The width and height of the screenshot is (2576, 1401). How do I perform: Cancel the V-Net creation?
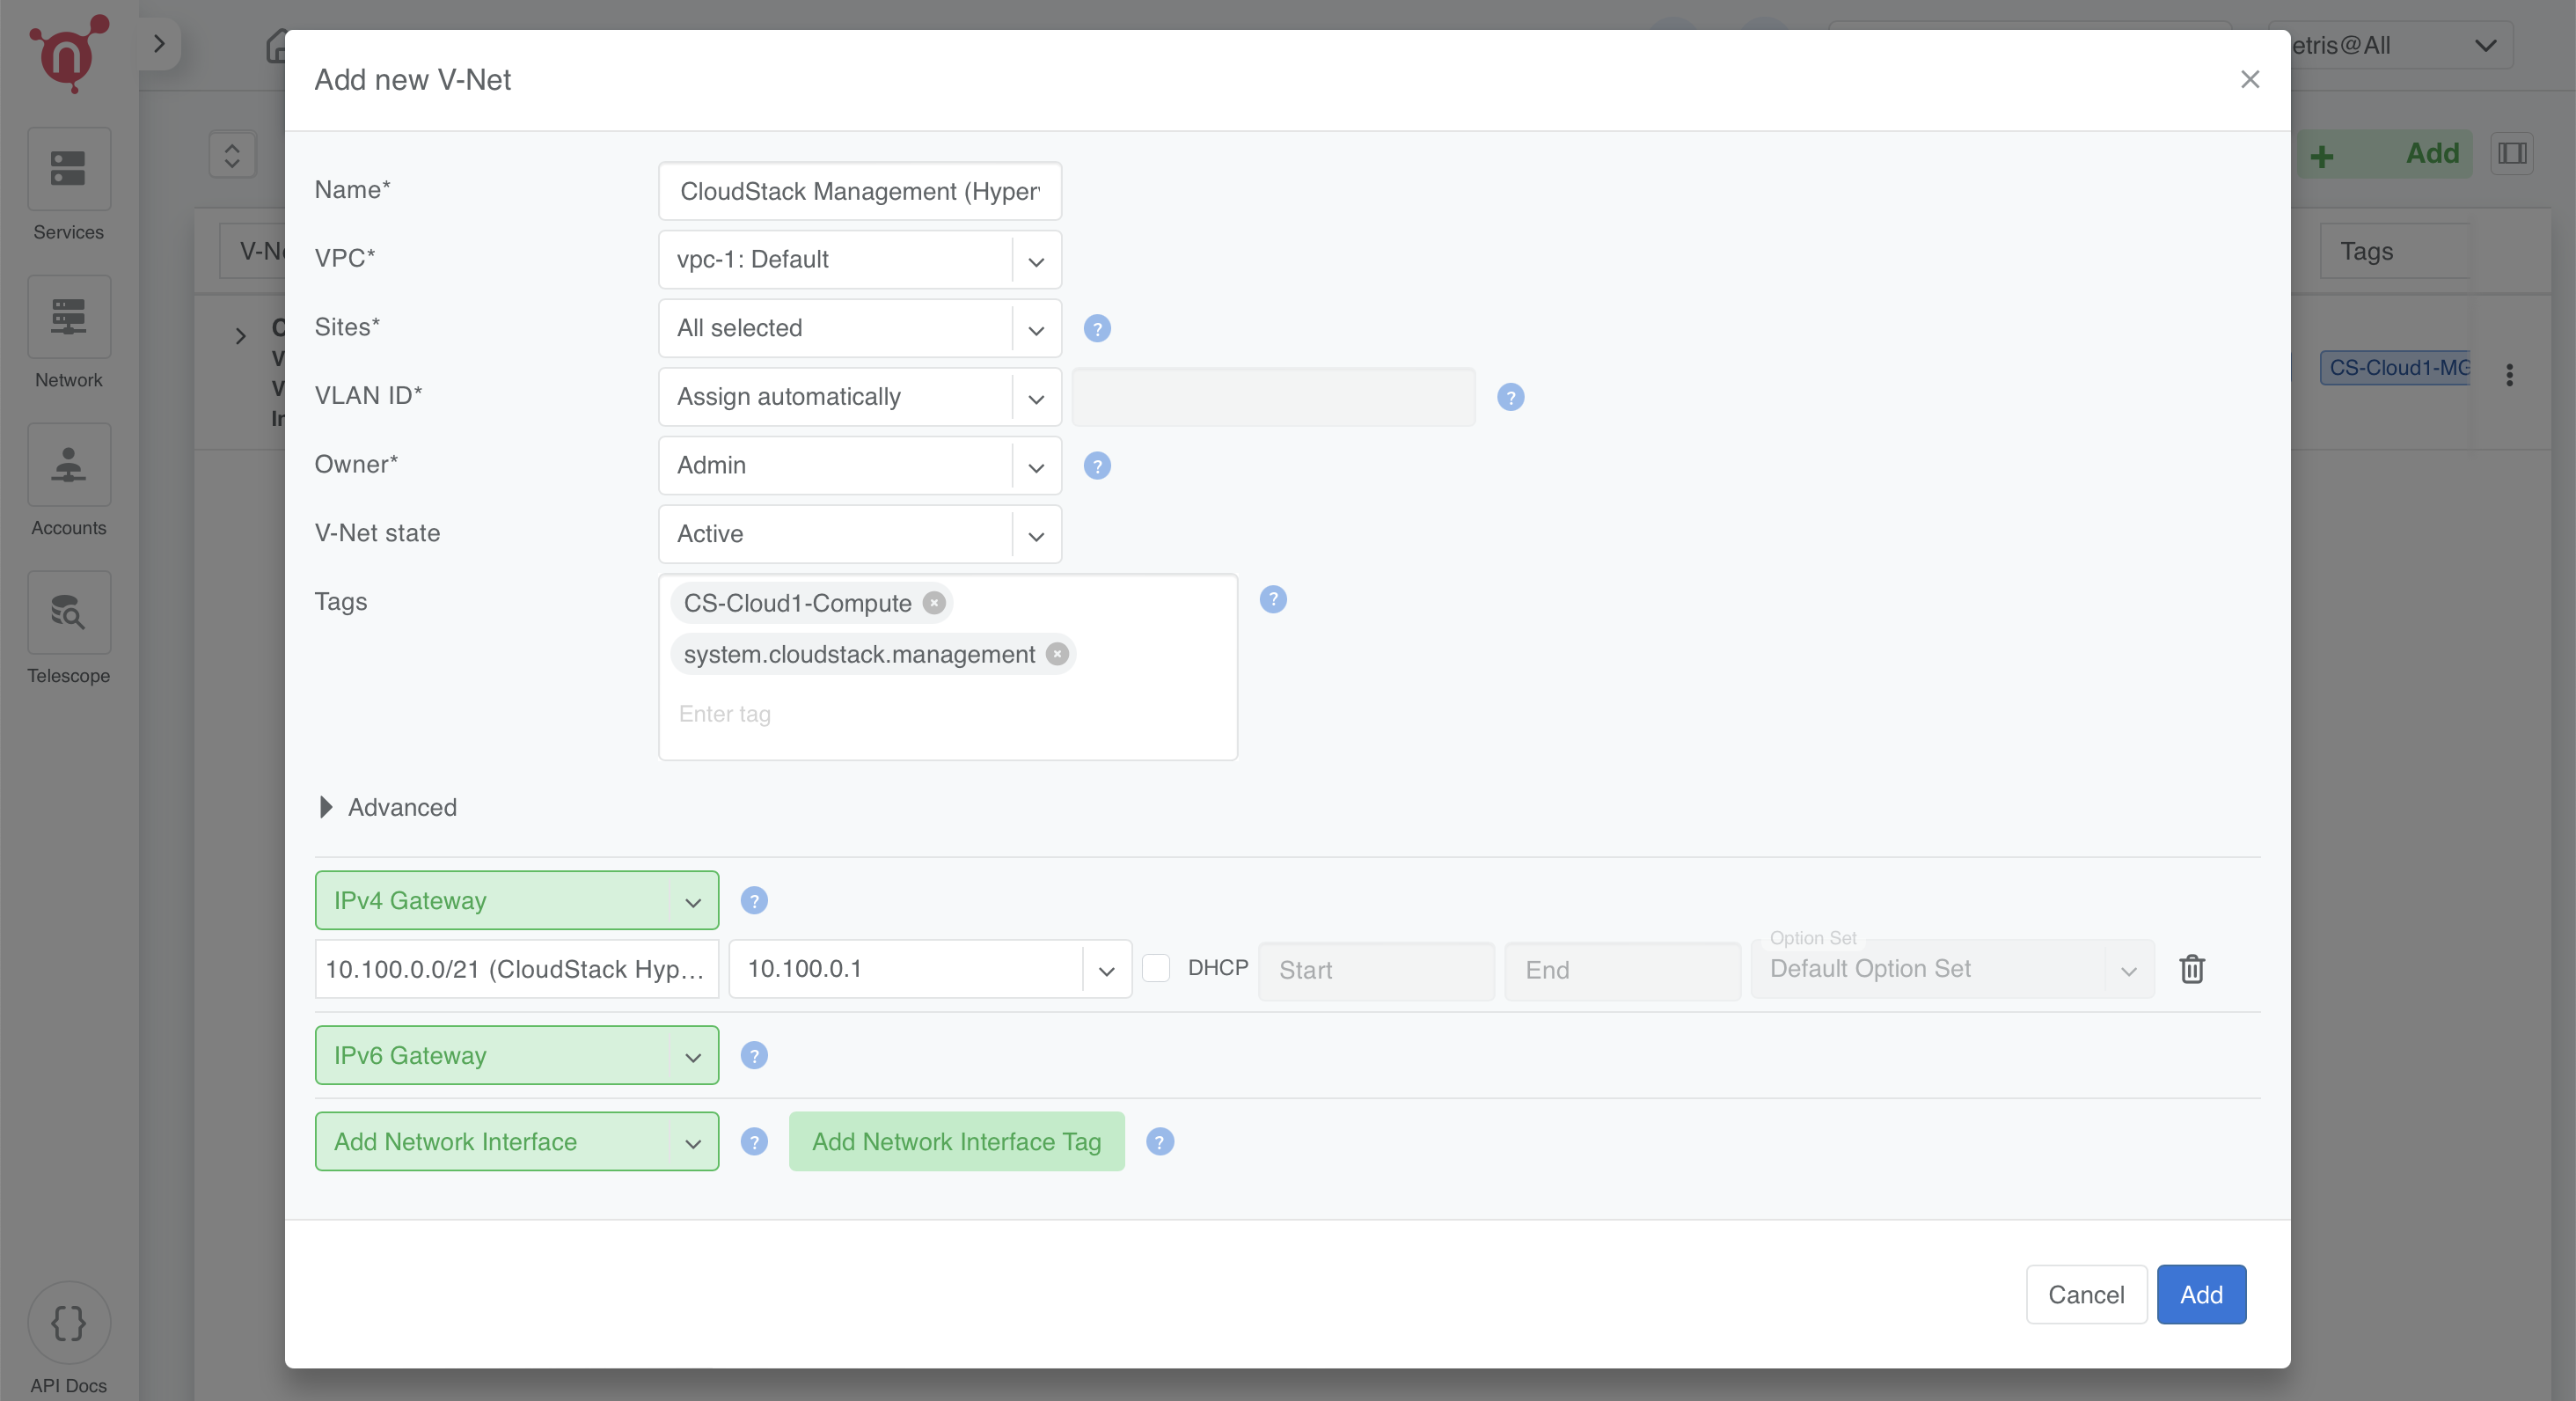[2085, 1294]
